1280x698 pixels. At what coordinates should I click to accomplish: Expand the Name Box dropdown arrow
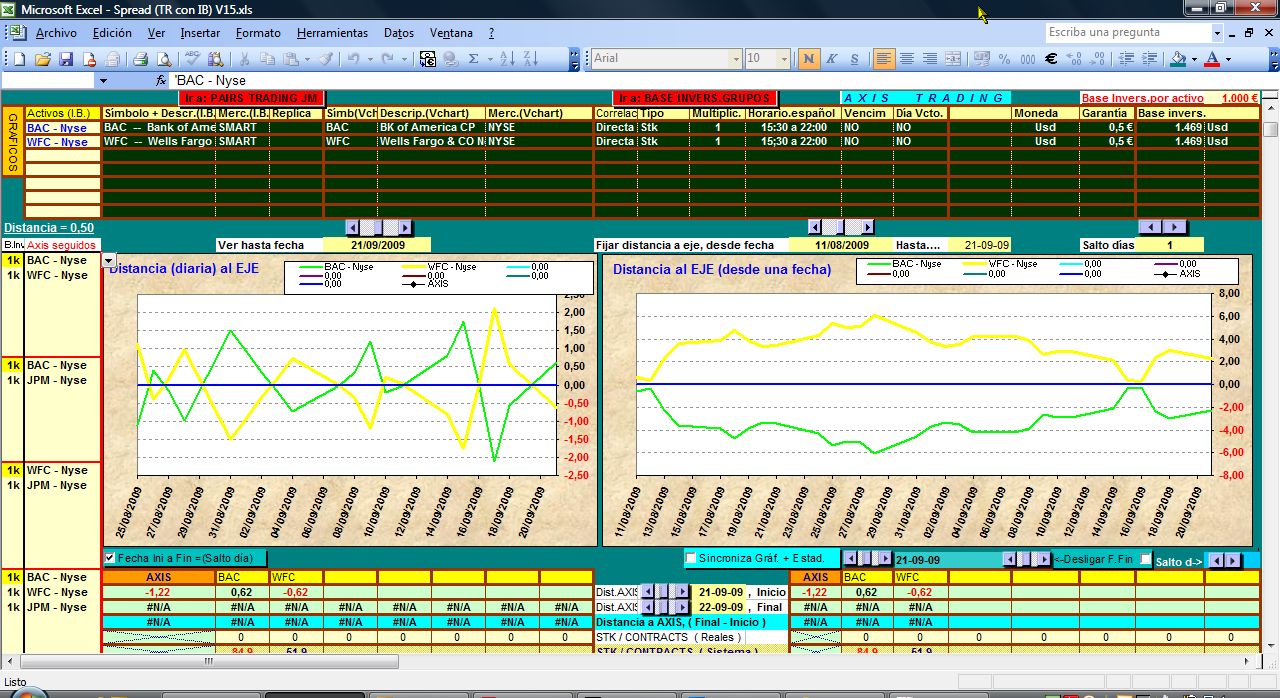point(102,80)
